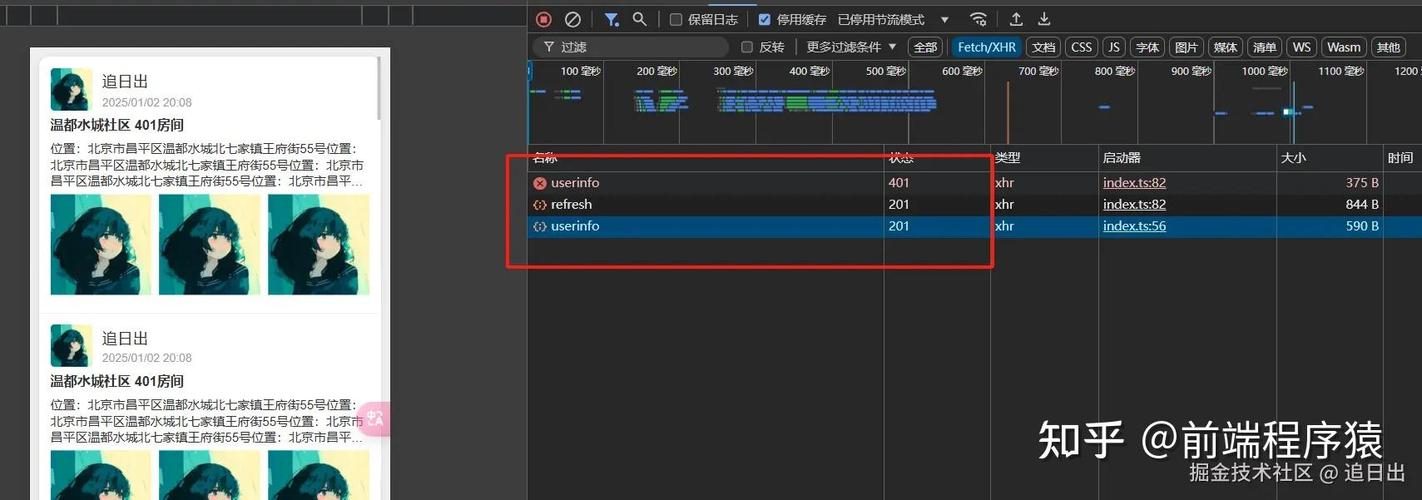1422x500 pixels.
Task: Tick the invert (反转) checkbox
Action: [x=747, y=47]
